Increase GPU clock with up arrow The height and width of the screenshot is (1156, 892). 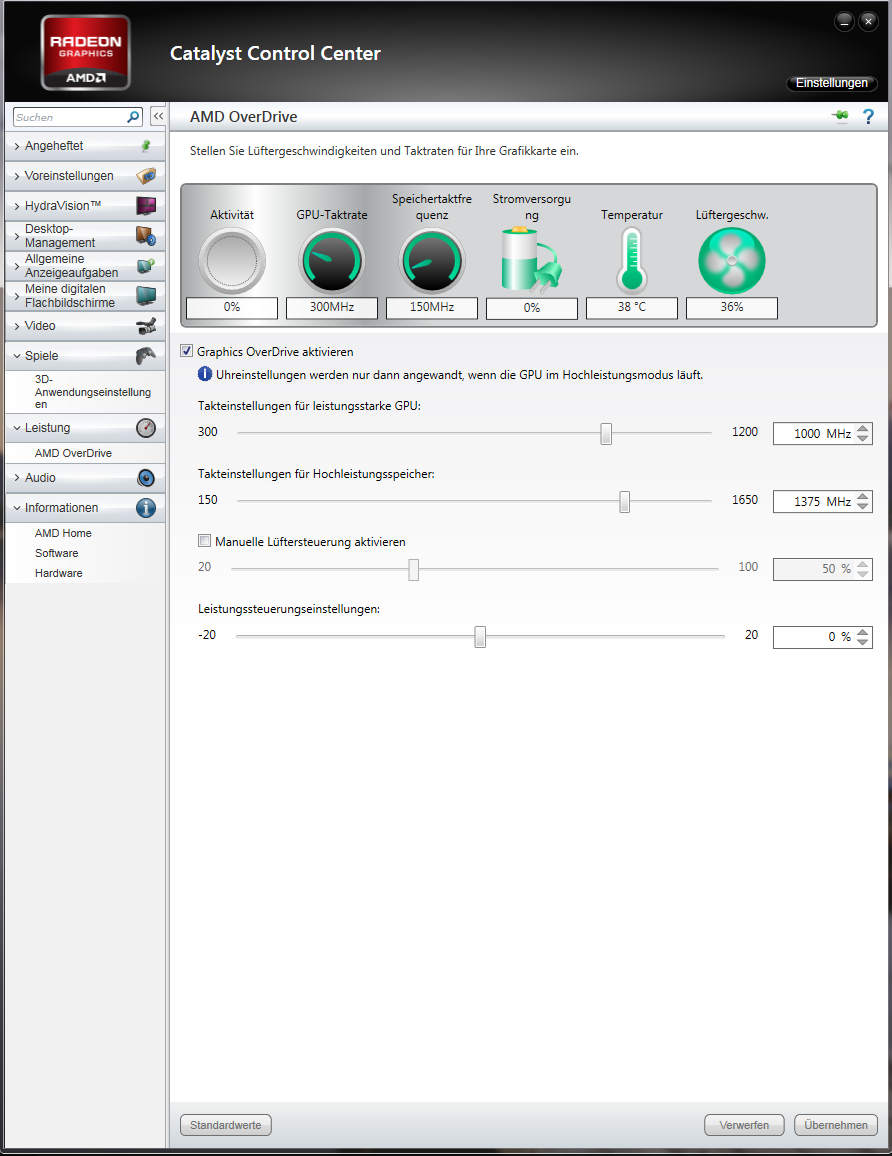pyautogui.click(x=863, y=428)
